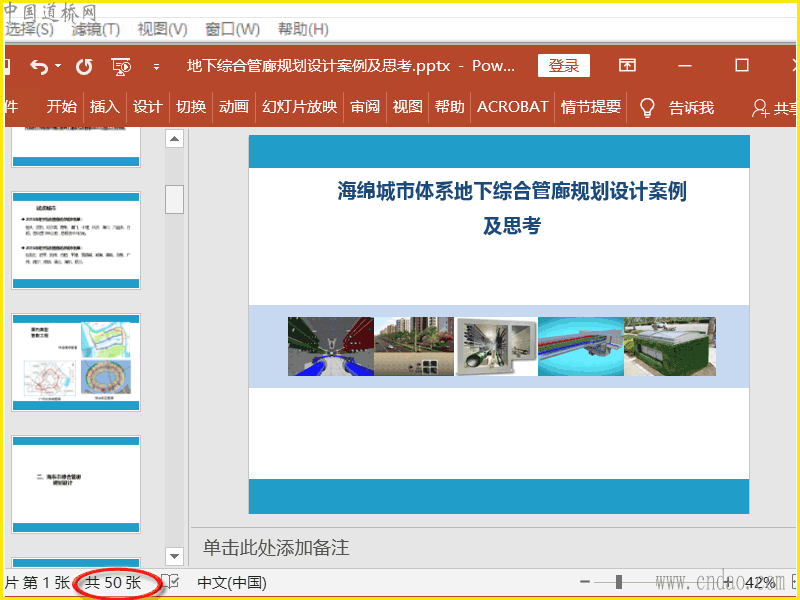Viewport: 800px width, 600px height.
Task: Open background window 选择(S) menu
Action: click(x=29, y=29)
